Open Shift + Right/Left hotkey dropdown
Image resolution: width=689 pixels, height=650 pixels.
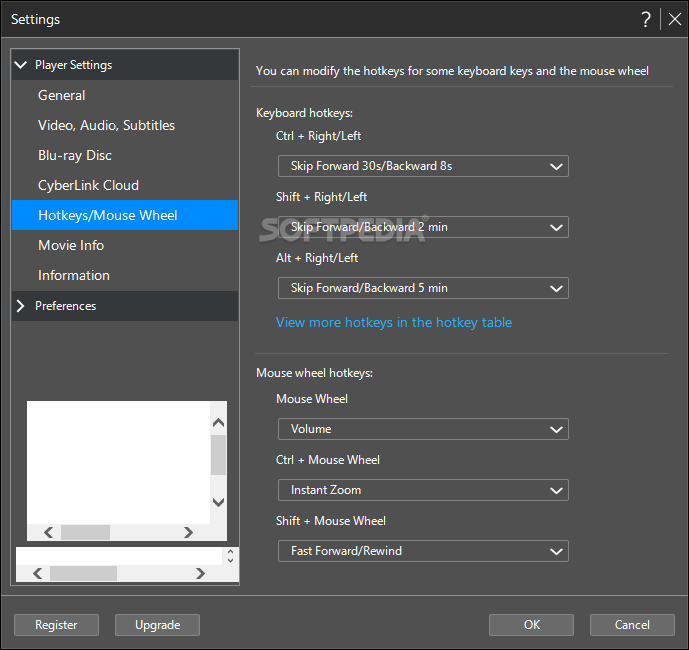pyautogui.click(x=423, y=227)
